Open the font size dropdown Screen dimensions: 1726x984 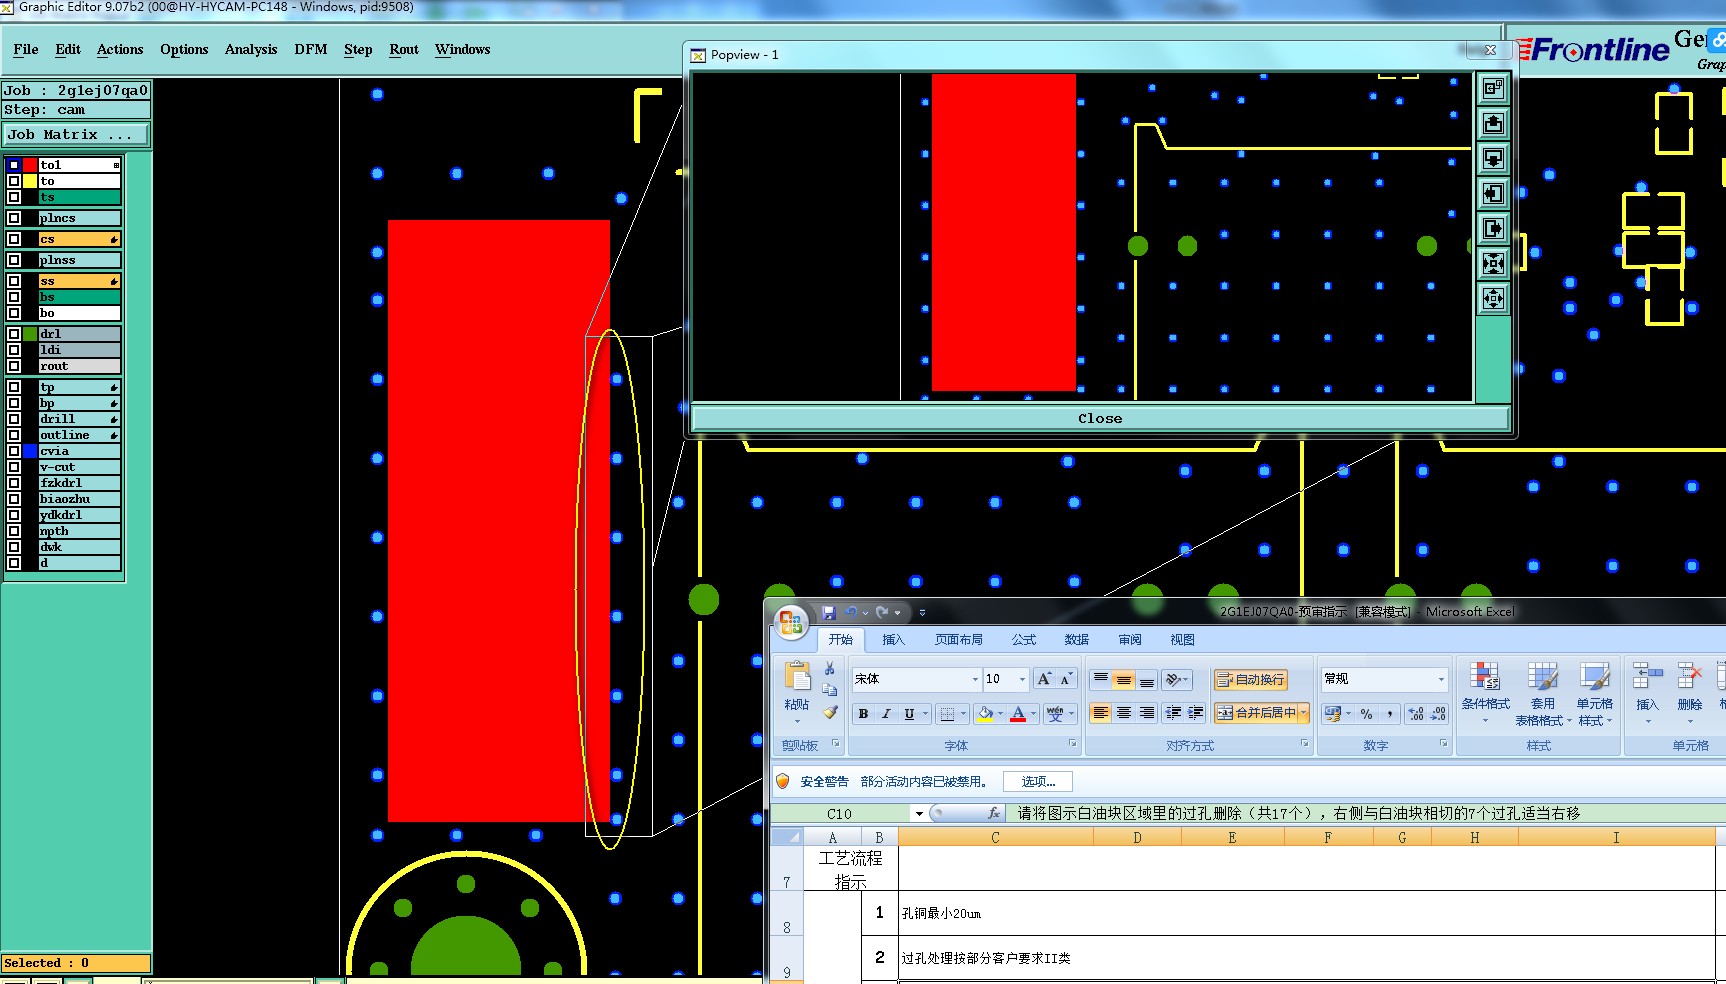[x=1022, y=679]
